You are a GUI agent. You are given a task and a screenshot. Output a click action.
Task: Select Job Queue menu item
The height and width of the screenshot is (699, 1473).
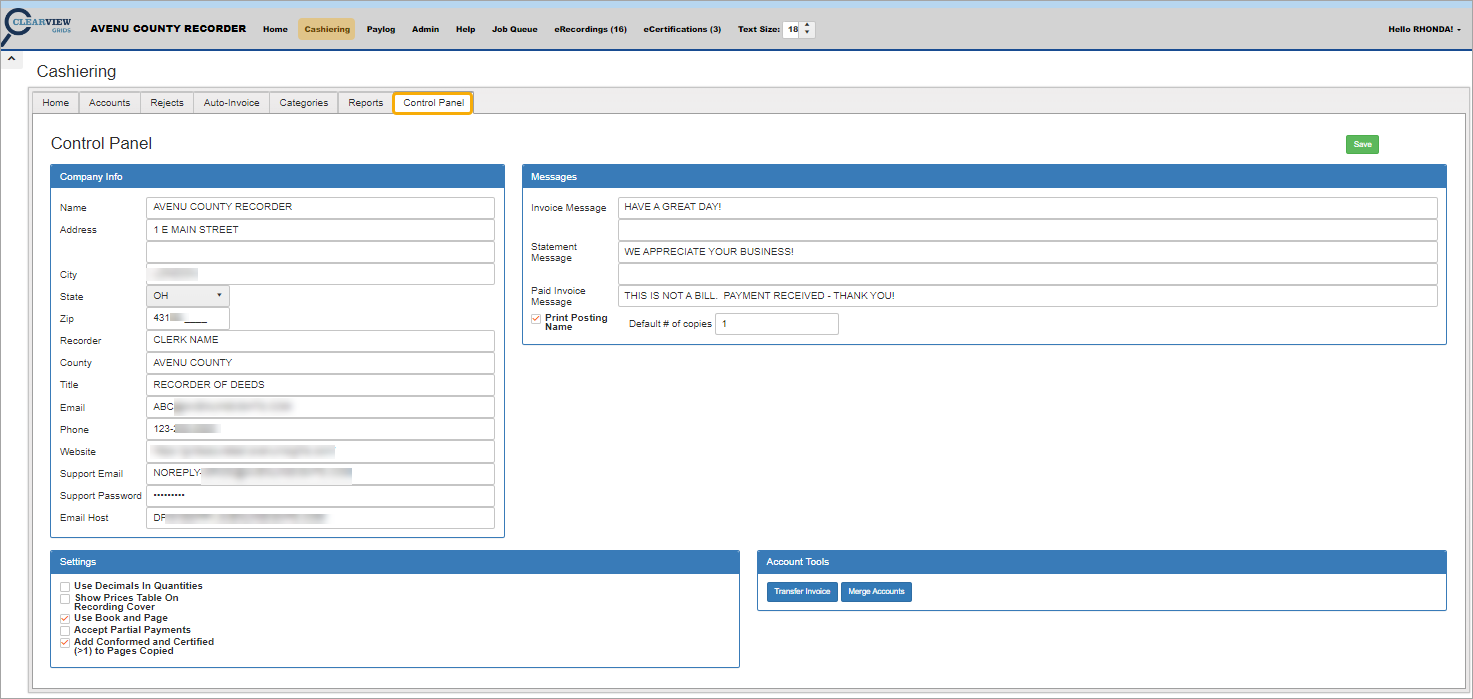(514, 30)
